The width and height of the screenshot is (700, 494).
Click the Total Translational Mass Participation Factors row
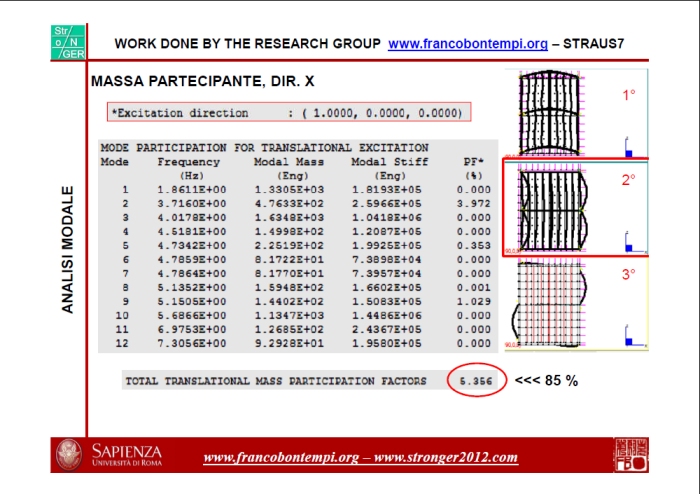click(x=275, y=381)
